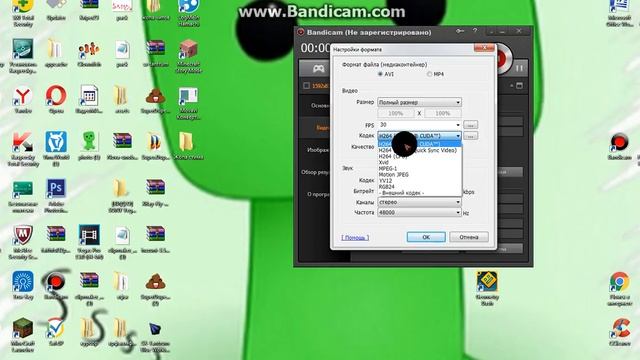This screenshot has width=640, height=360.
Task: Open the teal Kaspersky ship shortcut
Action: tap(23, 56)
